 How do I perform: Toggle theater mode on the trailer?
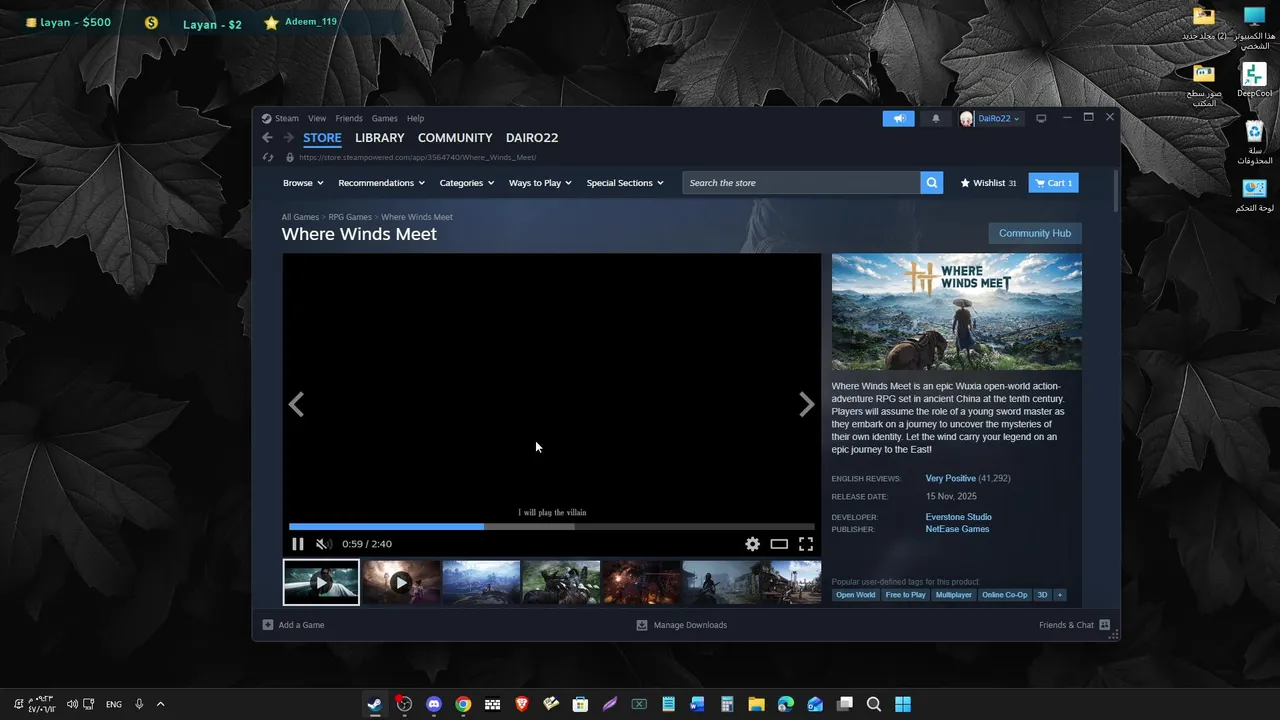(x=779, y=544)
